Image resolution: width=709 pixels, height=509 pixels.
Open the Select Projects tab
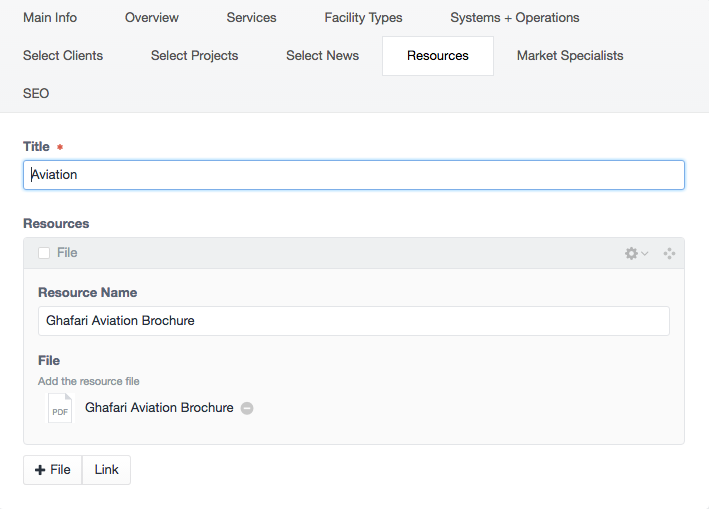tap(194, 56)
